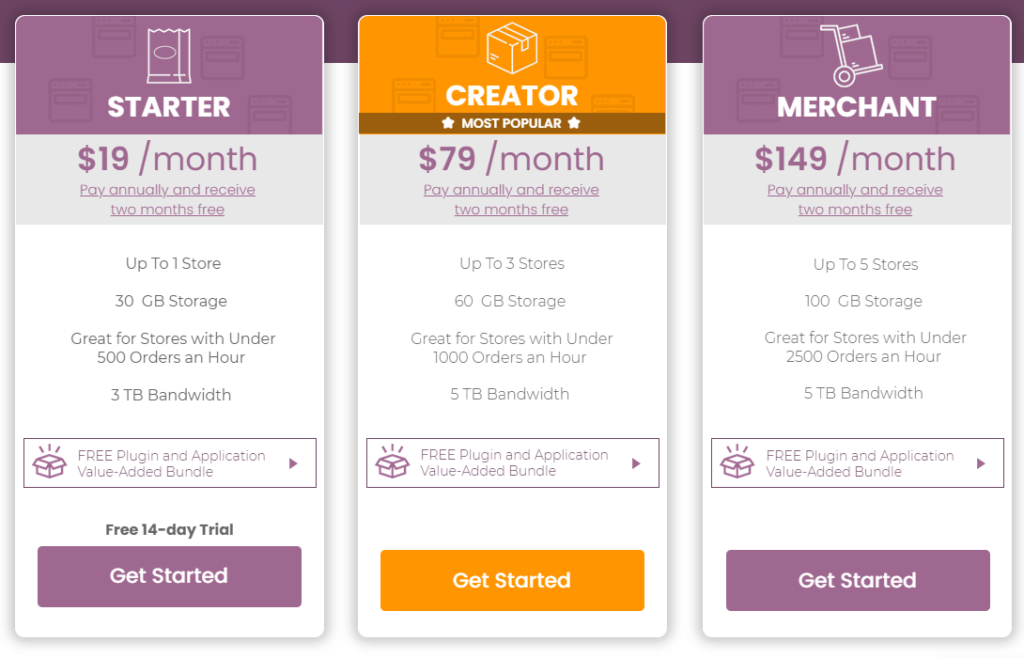Click Get Started under the Merchant plan
Viewport: 1024px width, 658px height.
(x=857, y=580)
